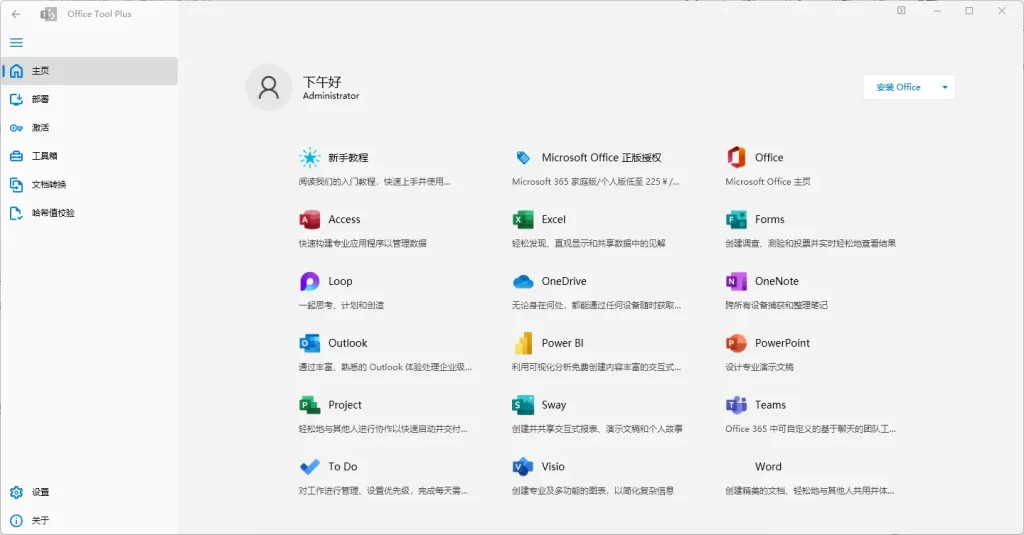The width and height of the screenshot is (1024, 535).
Task: Open the Teams title link
Action: [x=770, y=405]
